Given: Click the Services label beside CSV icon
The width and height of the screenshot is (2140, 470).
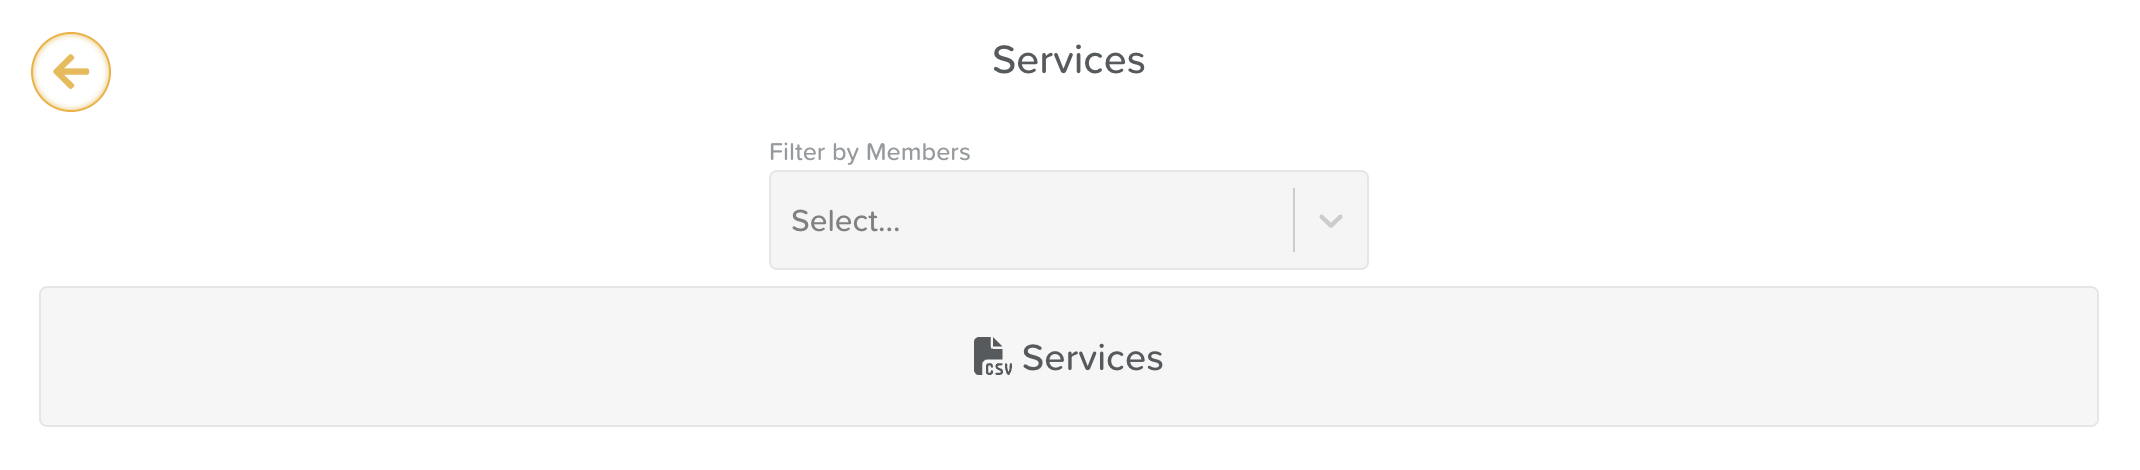Looking at the screenshot, I should [x=1092, y=358].
